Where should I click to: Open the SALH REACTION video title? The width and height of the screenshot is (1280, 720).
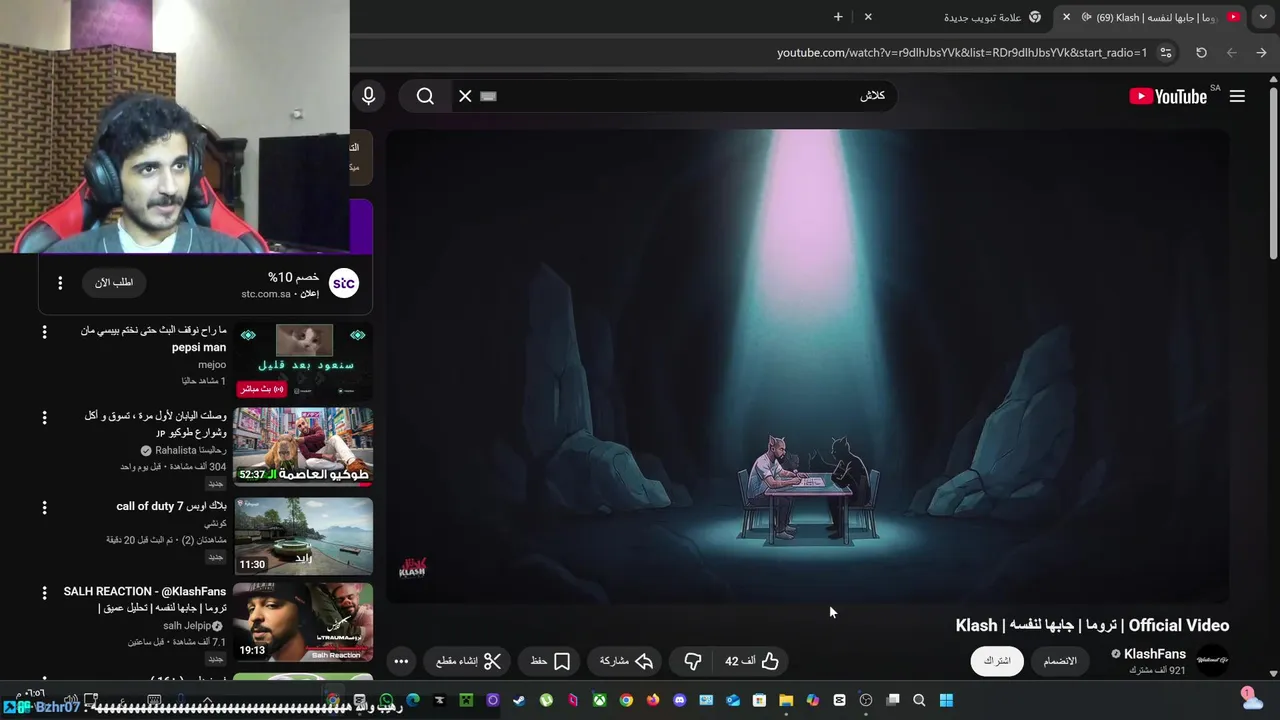tap(146, 599)
